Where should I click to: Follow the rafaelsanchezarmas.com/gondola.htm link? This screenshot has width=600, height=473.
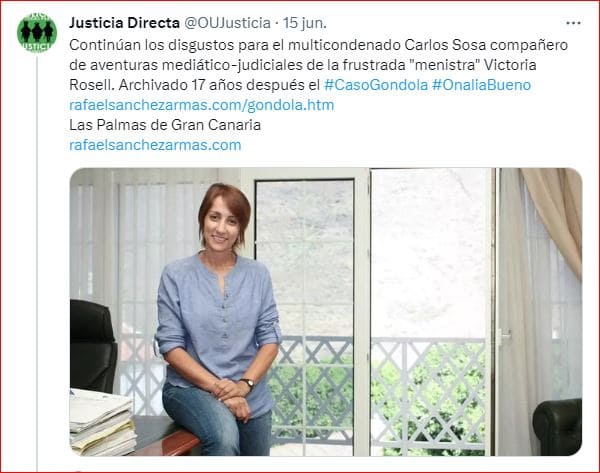(202, 105)
